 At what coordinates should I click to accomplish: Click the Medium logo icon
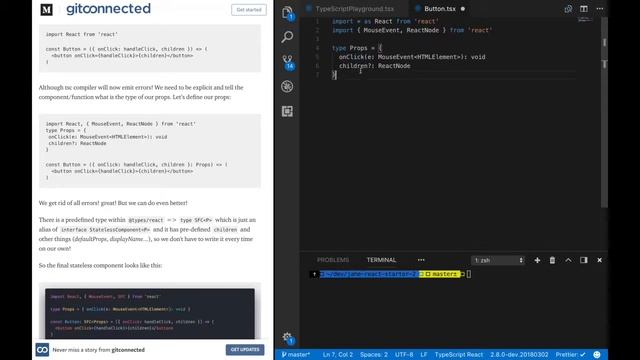[47, 9]
